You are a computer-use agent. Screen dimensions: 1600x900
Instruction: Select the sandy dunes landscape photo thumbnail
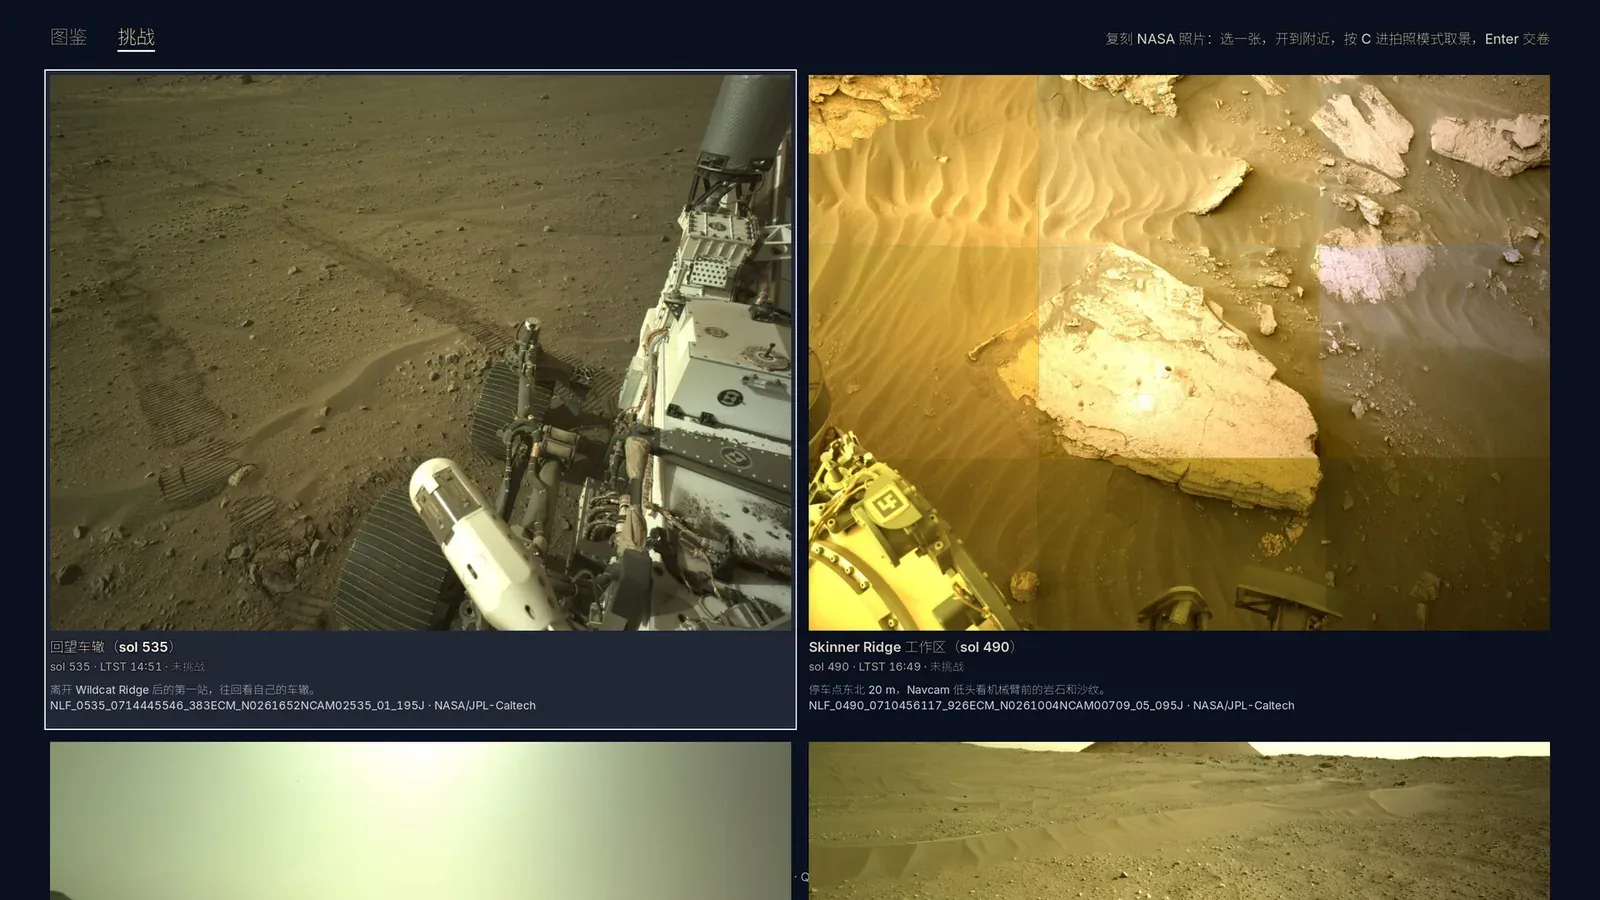pos(1179,821)
